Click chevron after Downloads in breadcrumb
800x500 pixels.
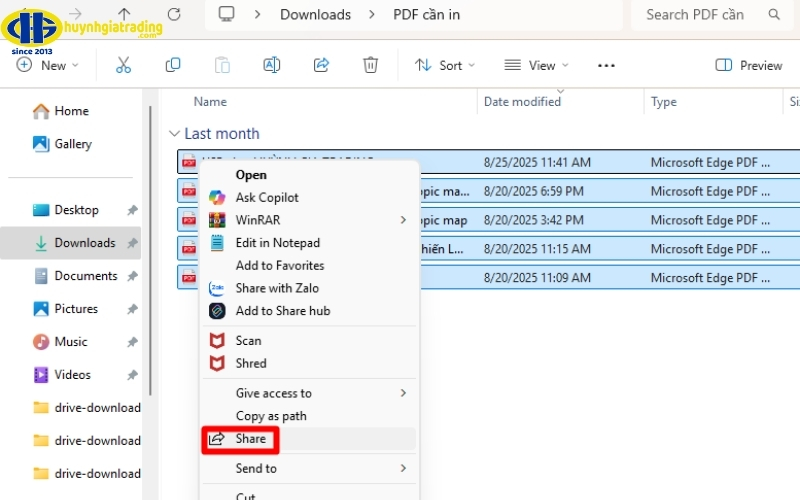click(x=372, y=14)
